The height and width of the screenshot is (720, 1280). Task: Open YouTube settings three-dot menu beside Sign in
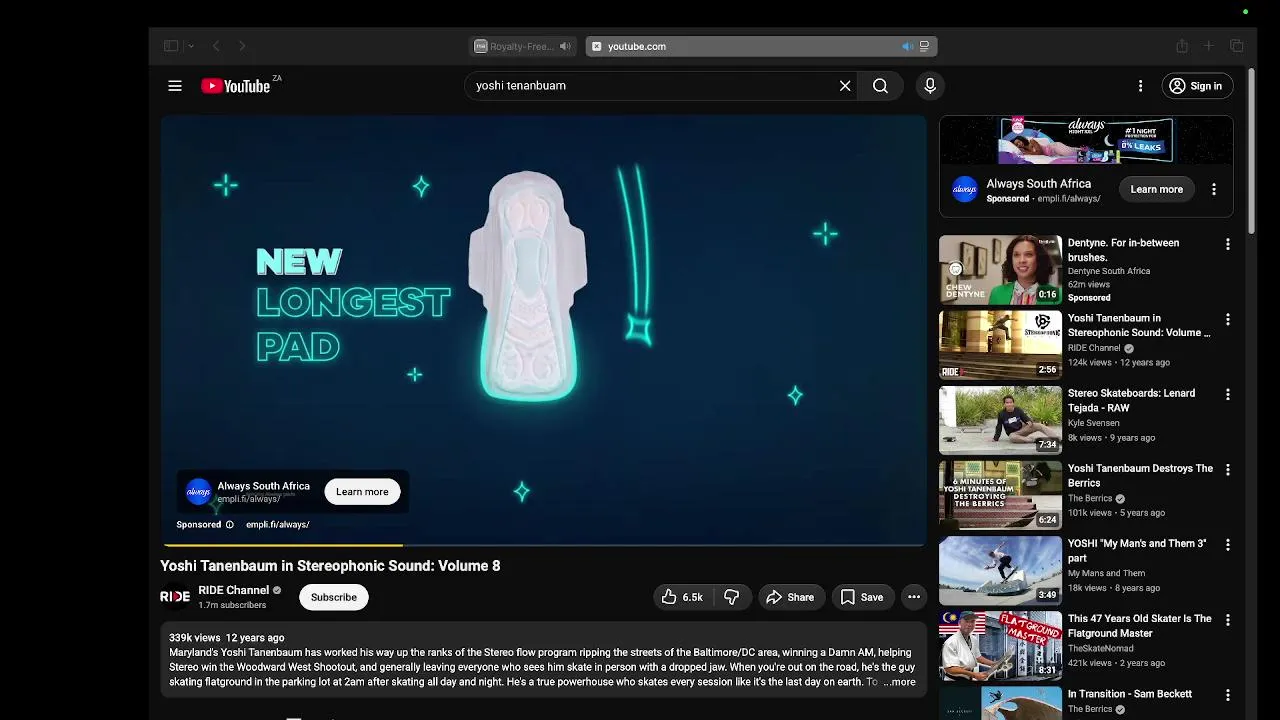(1140, 86)
